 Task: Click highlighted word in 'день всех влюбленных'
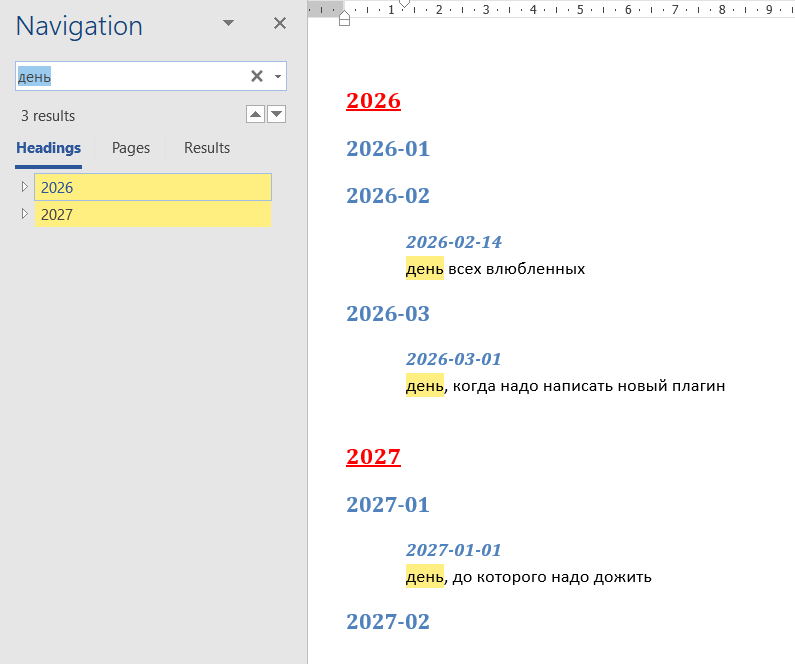pos(424,269)
